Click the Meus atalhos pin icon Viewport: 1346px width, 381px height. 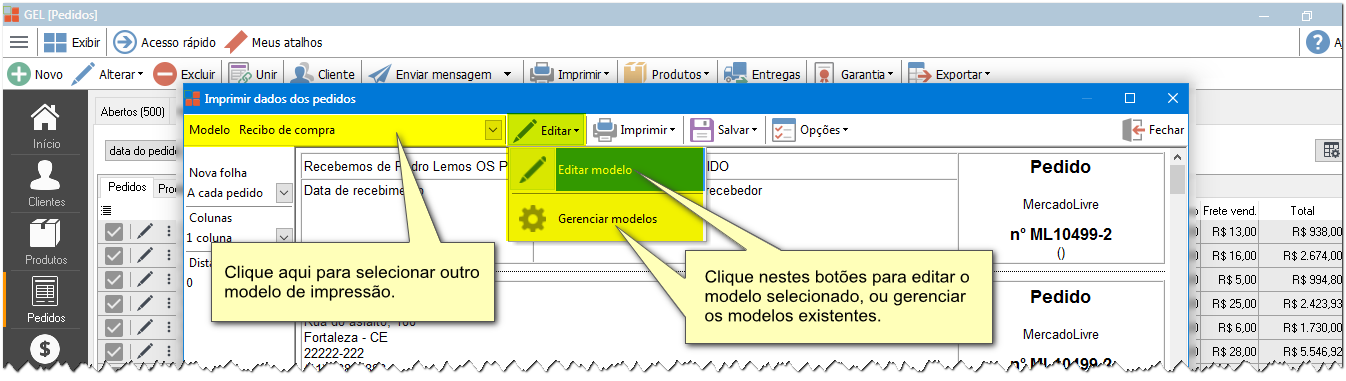tap(236, 42)
